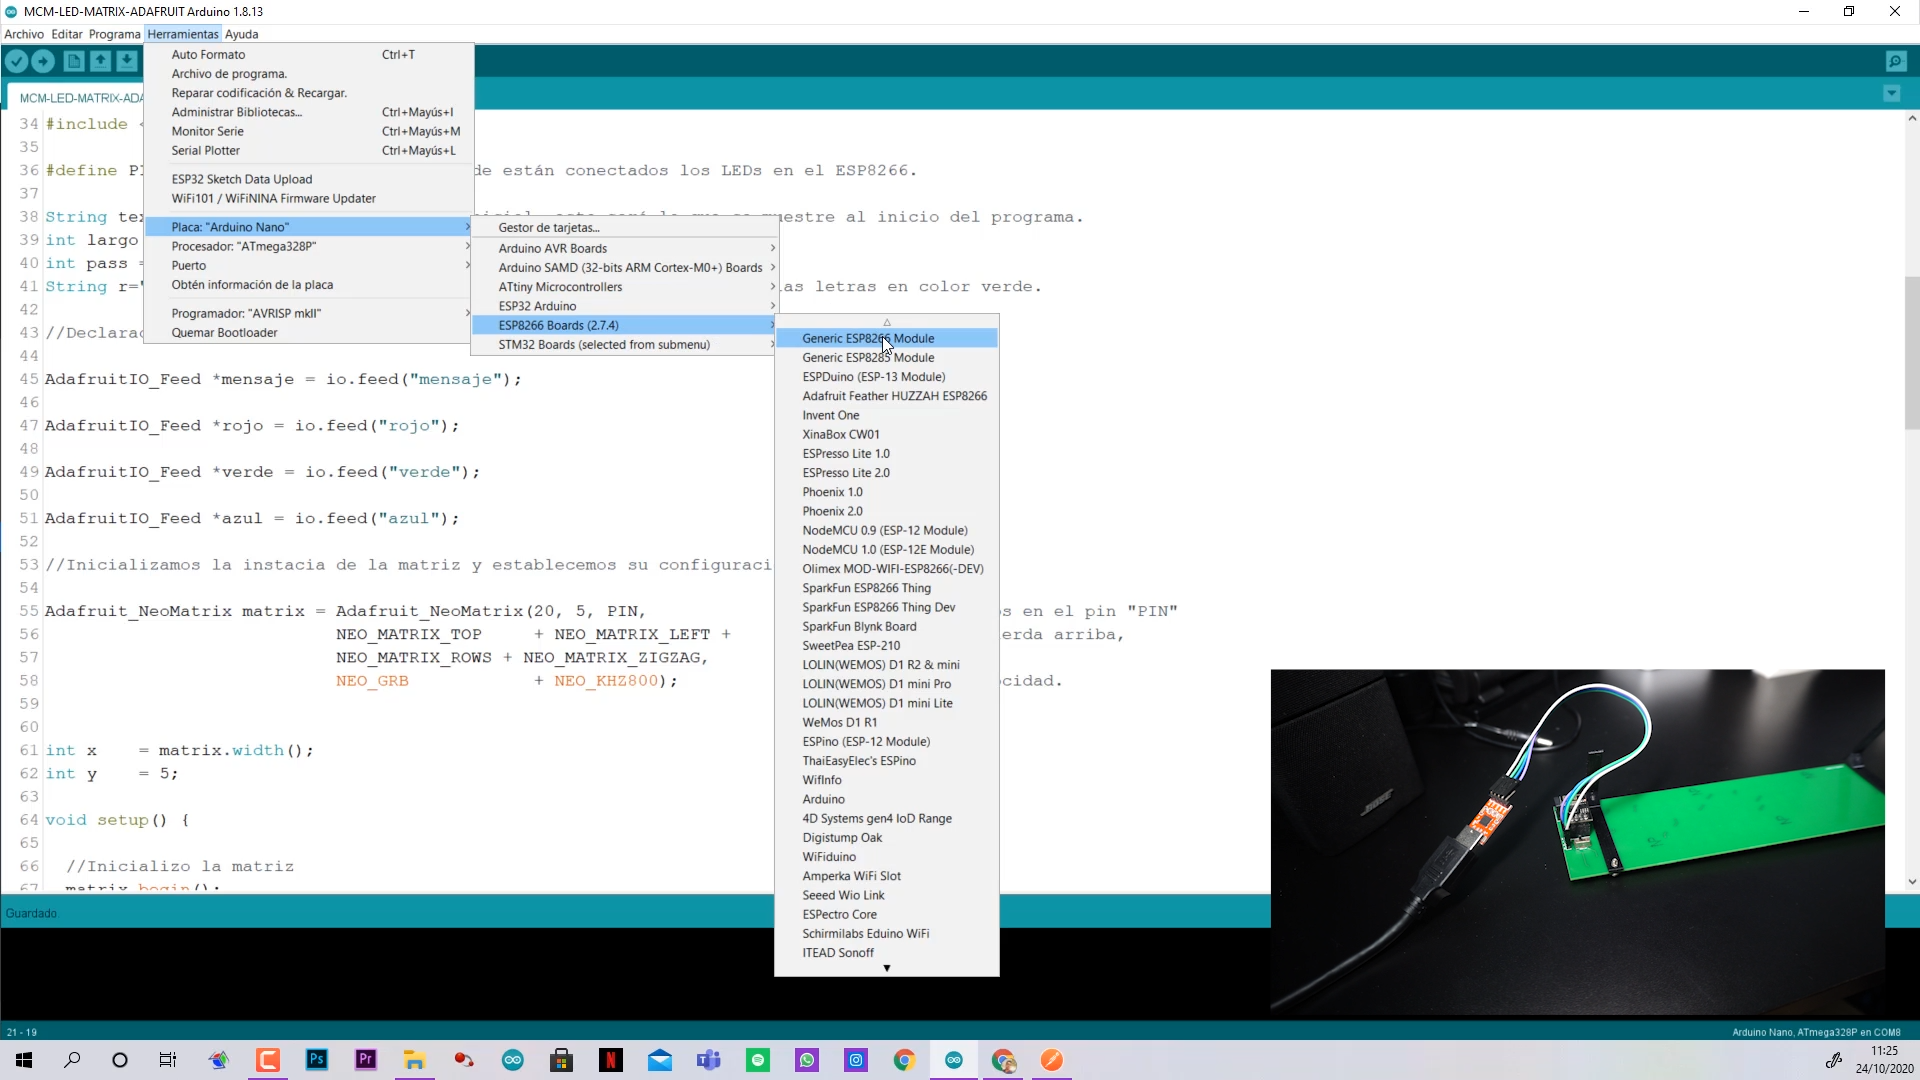Select Adafruit Feather HUZZAH ESP8266

887,396
